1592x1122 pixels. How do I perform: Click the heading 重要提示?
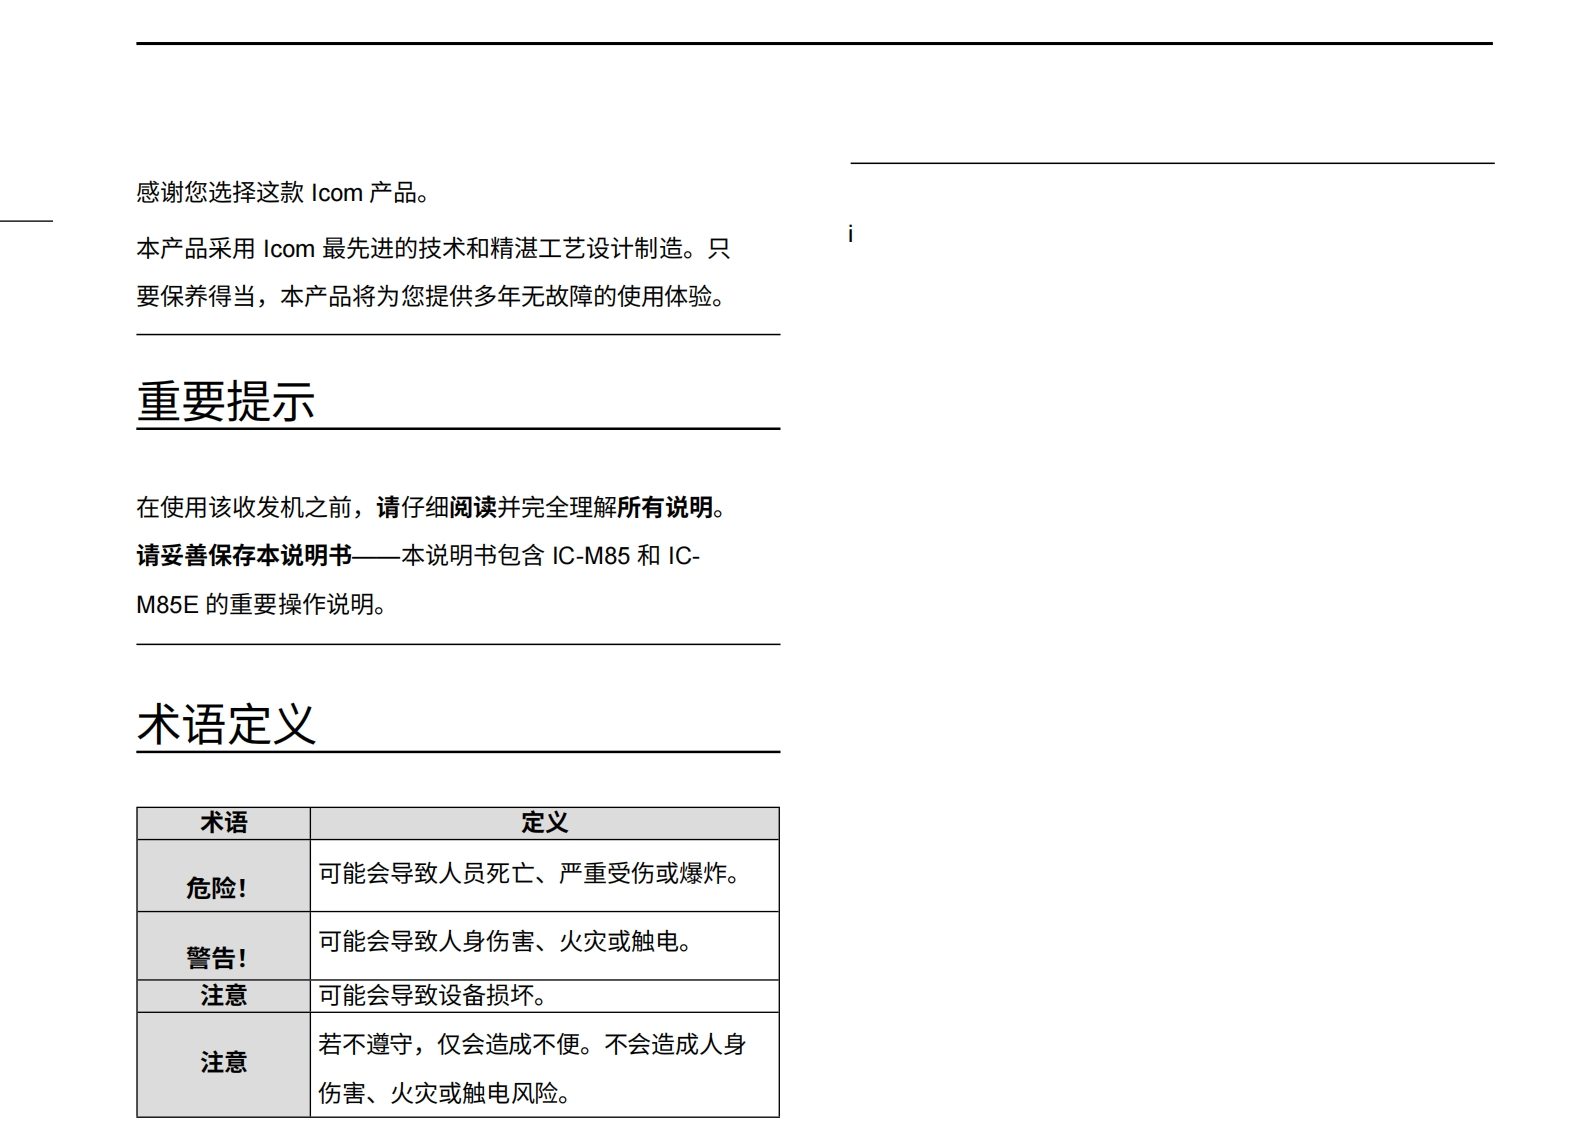click(226, 401)
